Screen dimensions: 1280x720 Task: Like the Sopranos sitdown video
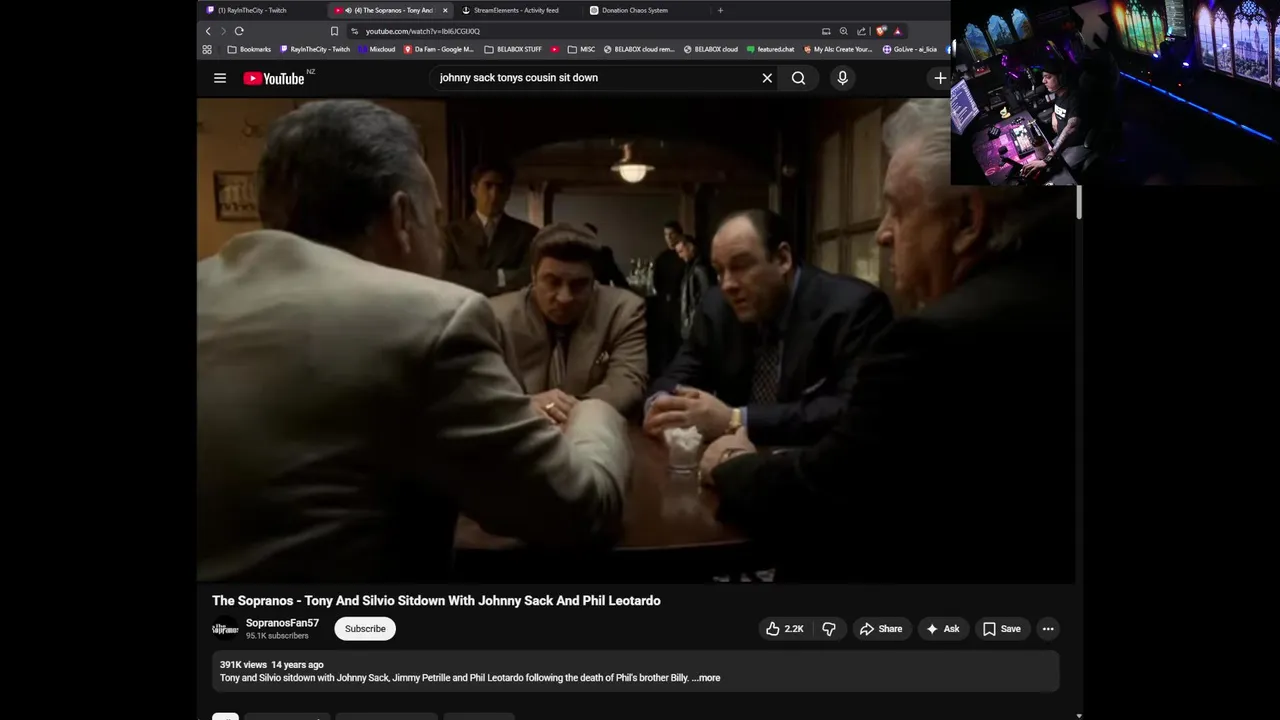click(x=785, y=629)
